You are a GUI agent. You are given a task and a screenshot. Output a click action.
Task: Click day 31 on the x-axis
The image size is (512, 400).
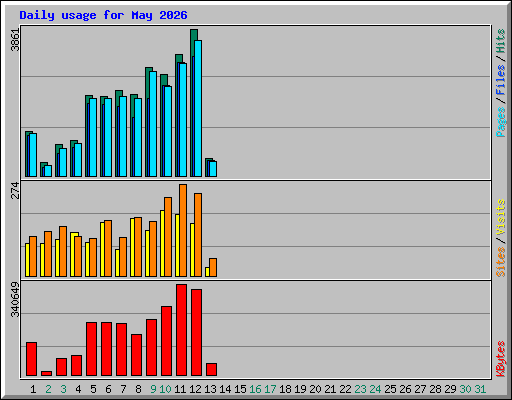[480, 389]
